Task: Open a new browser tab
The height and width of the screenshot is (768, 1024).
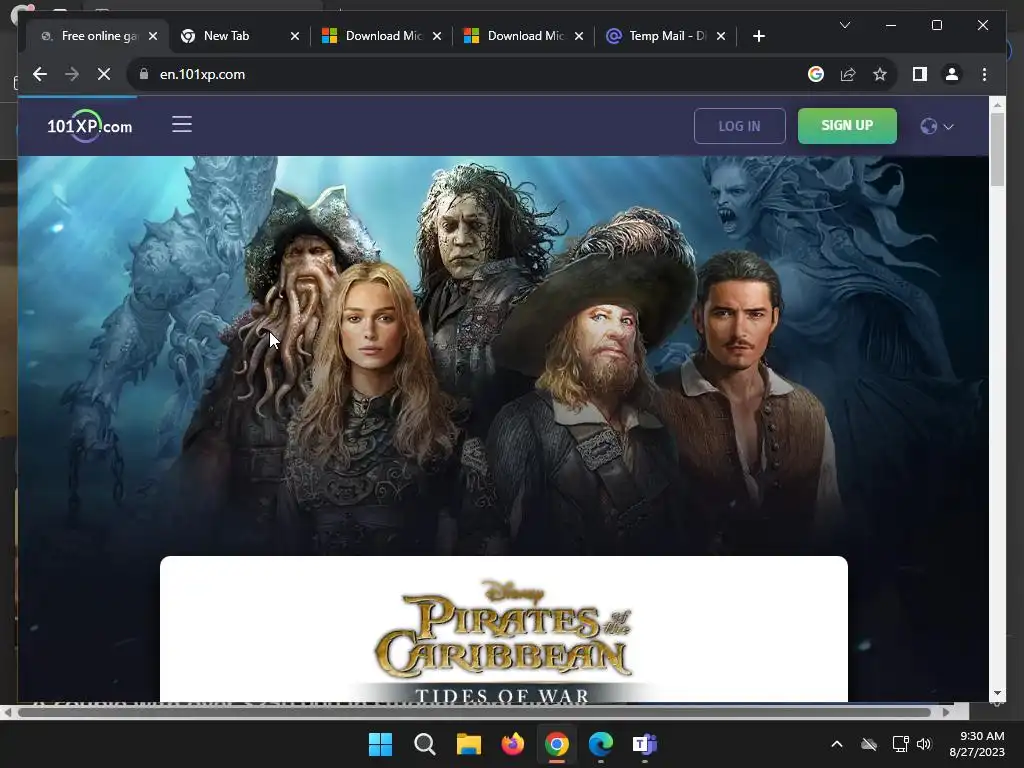Action: (758, 36)
